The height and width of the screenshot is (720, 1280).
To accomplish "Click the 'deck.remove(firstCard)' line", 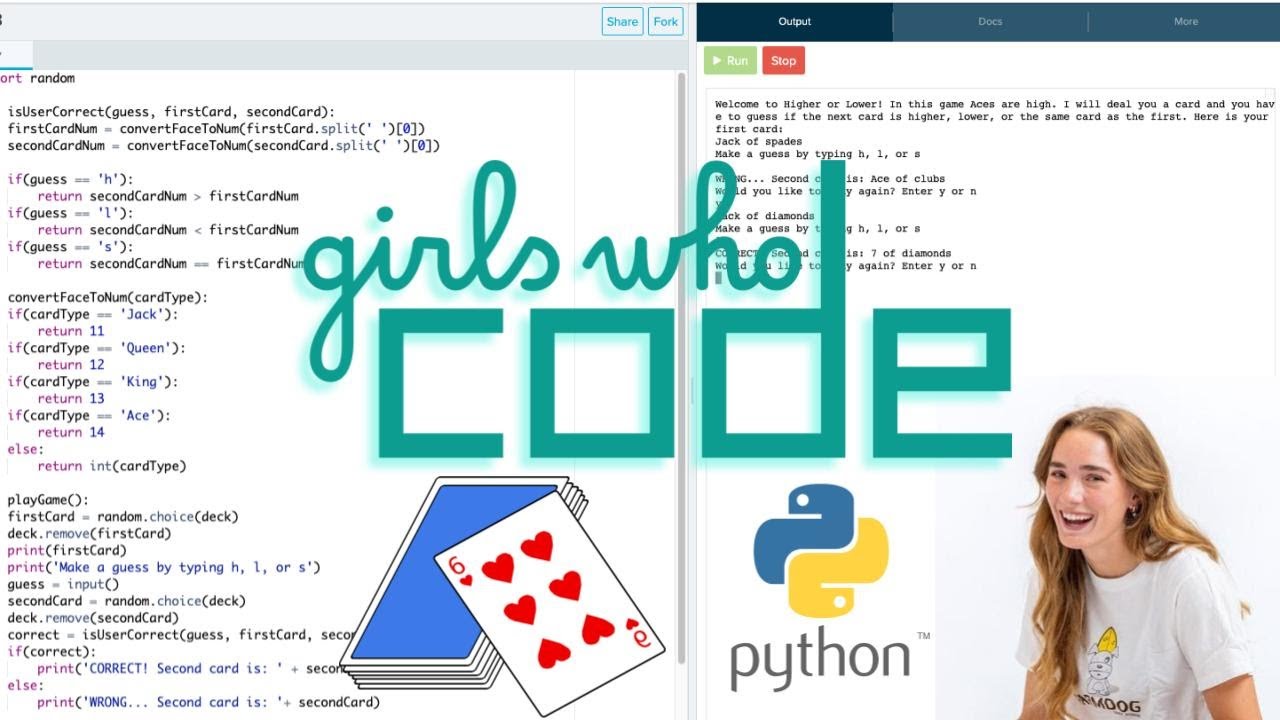I will click(x=89, y=534).
